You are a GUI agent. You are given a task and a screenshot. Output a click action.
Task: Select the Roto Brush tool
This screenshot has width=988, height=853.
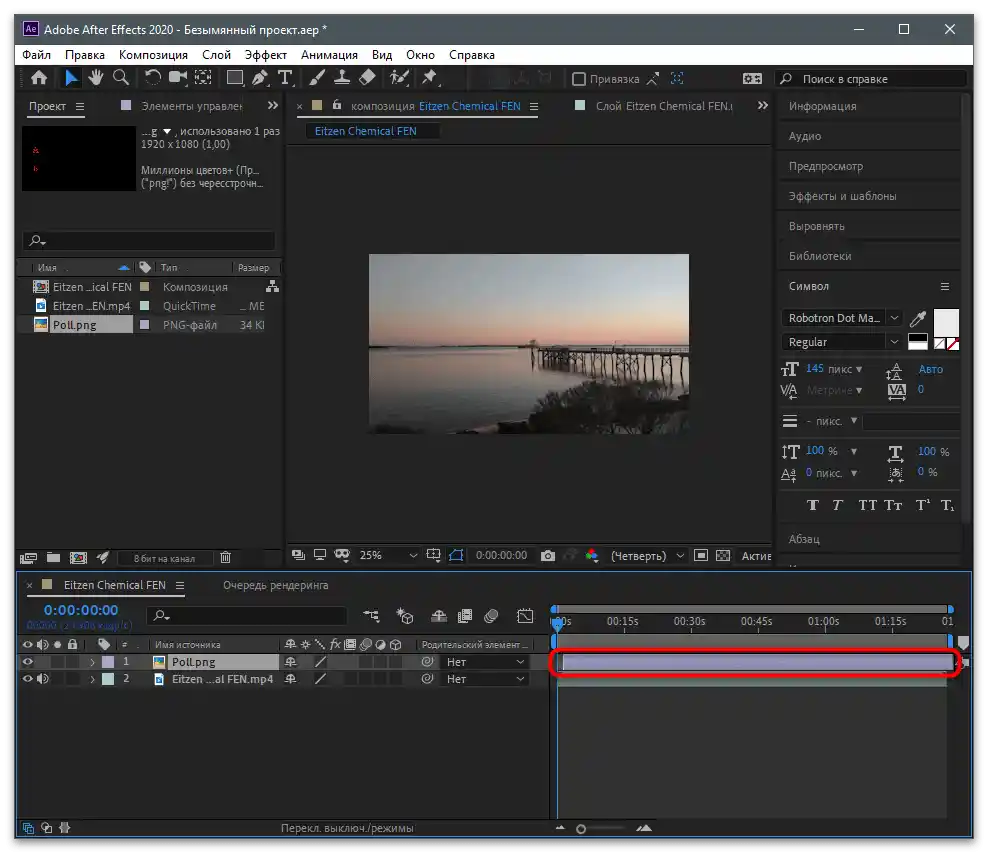399,78
